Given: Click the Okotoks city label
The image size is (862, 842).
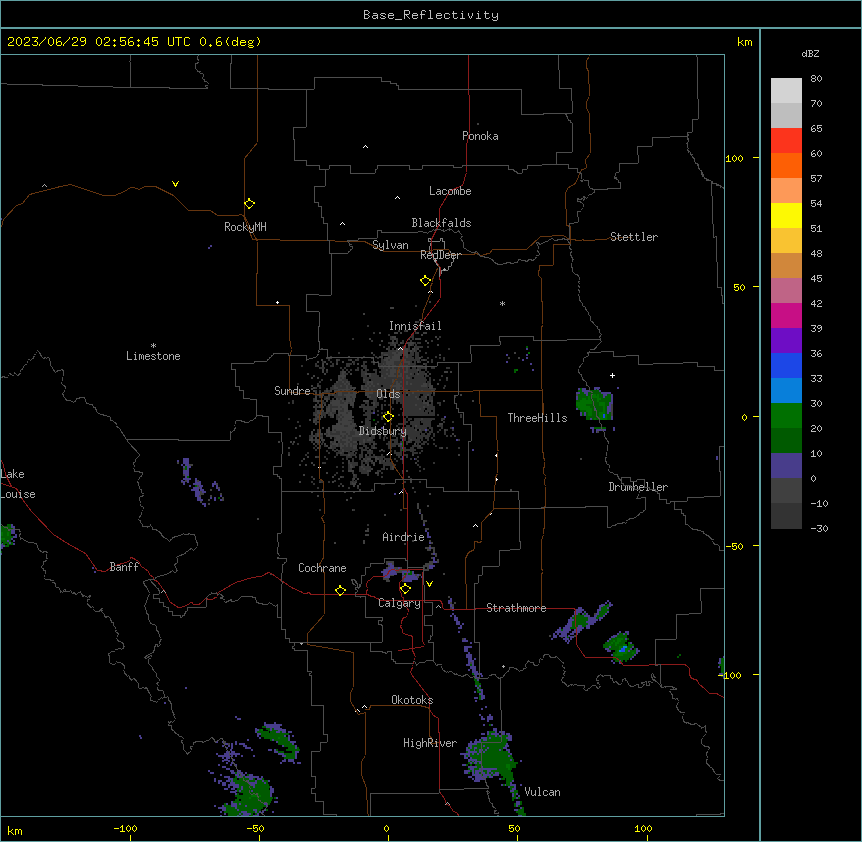Looking at the screenshot, I should 412,700.
